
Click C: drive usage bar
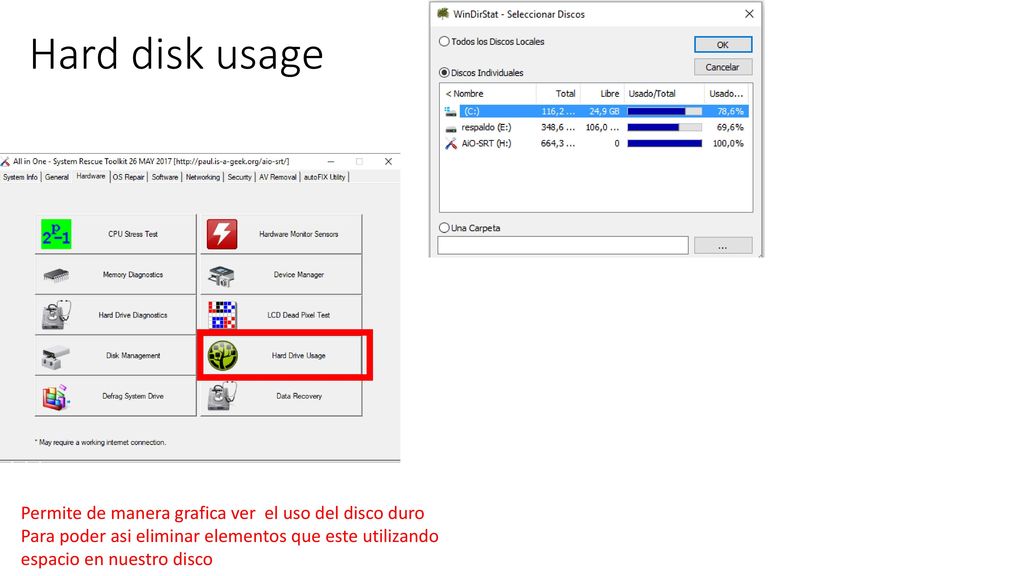[x=665, y=112]
